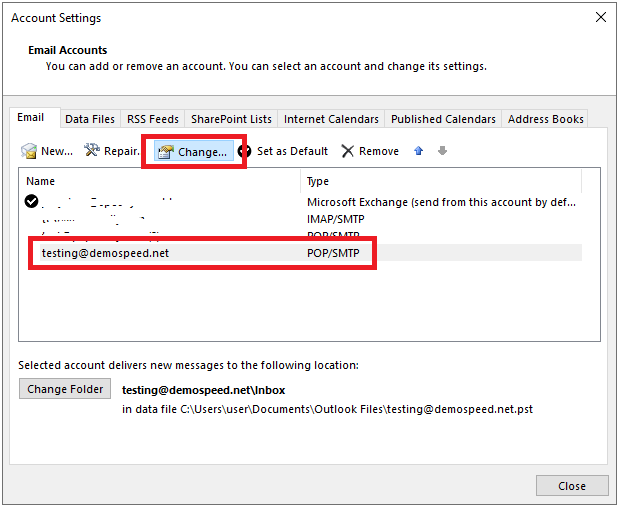The width and height of the screenshot is (620, 507).
Task: Set selected account as default
Action: pos(283,151)
